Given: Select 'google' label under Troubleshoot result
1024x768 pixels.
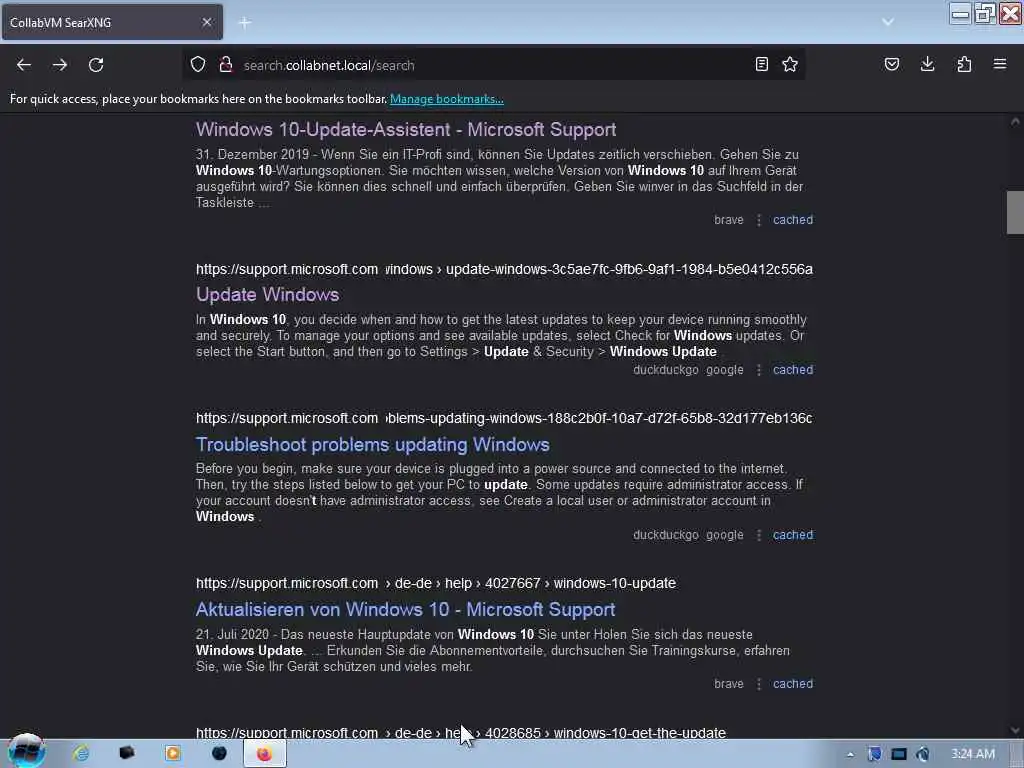Looking at the screenshot, I should [724, 535].
